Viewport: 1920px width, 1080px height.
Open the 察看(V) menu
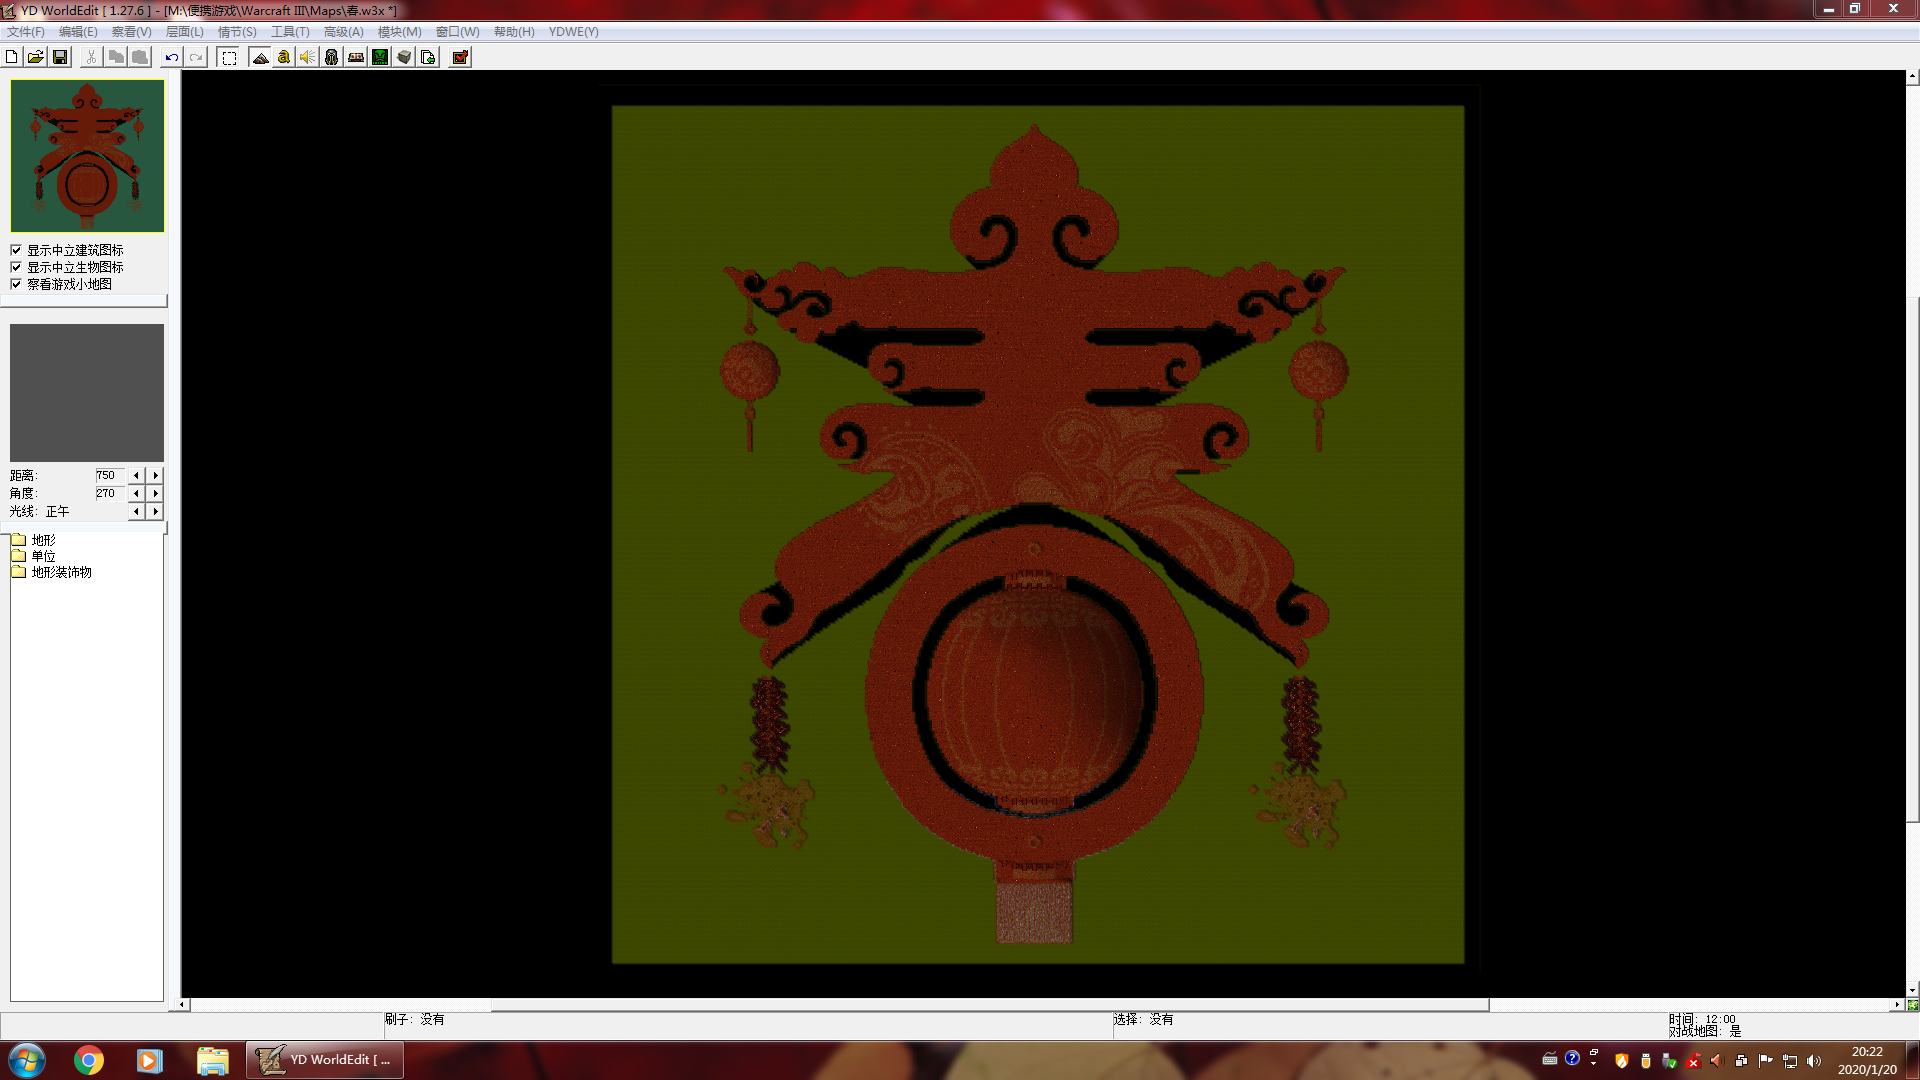[131, 32]
